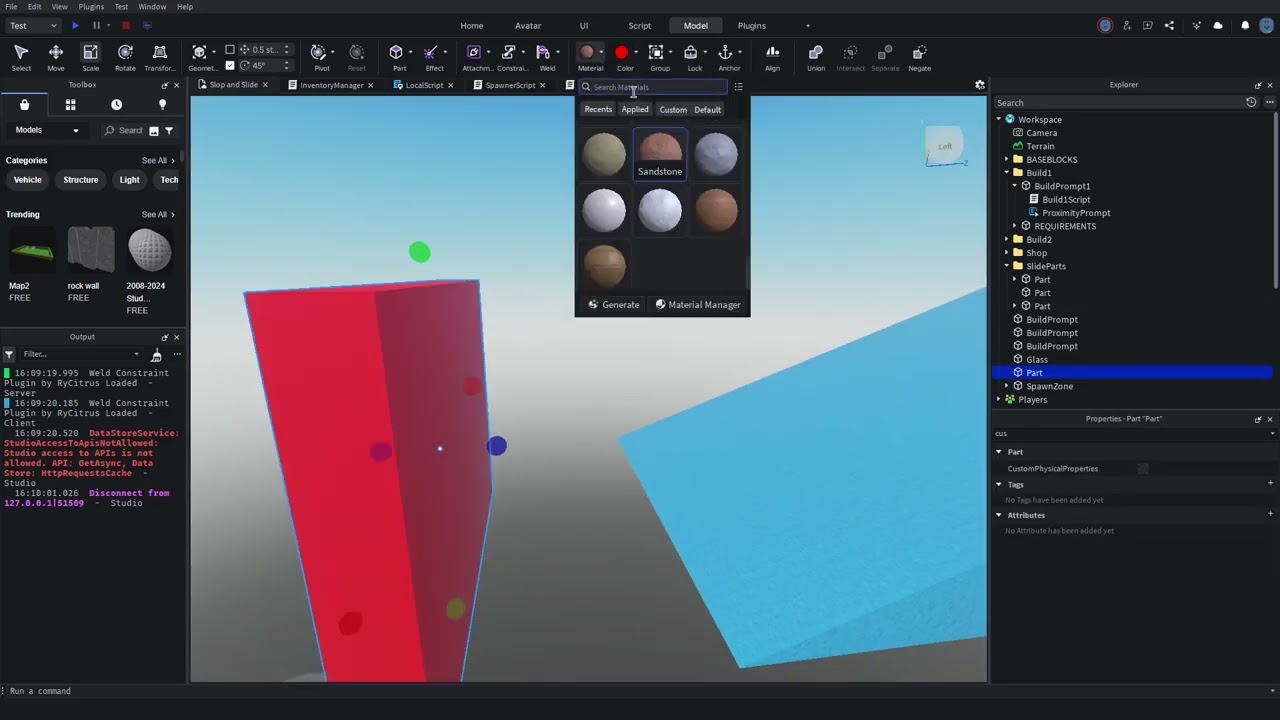Screen dimensions: 1280x720
Task: Click the Run a command bar
Action: (640, 691)
